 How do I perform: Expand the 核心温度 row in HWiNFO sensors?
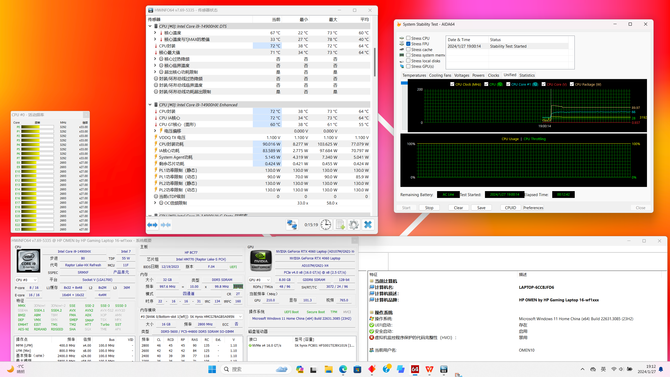point(155,32)
